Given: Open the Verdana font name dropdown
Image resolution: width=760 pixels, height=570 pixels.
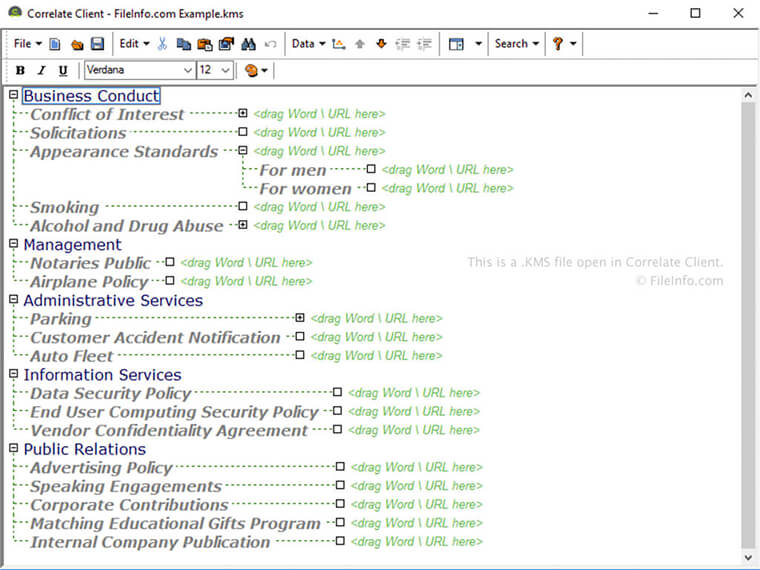Looking at the screenshot, I should tap(187, 71).
